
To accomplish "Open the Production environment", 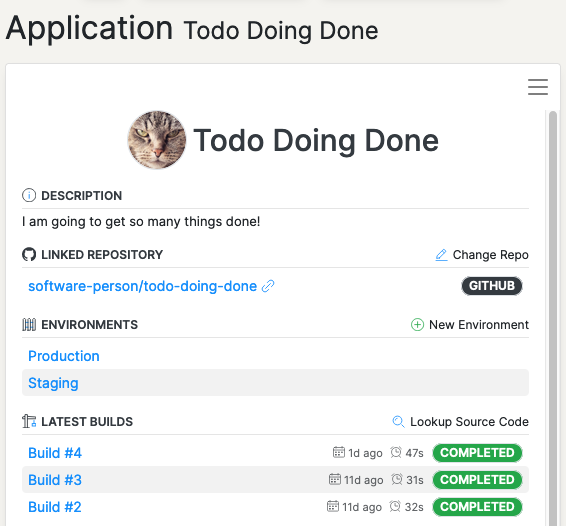I will click(x=64, y=356).
